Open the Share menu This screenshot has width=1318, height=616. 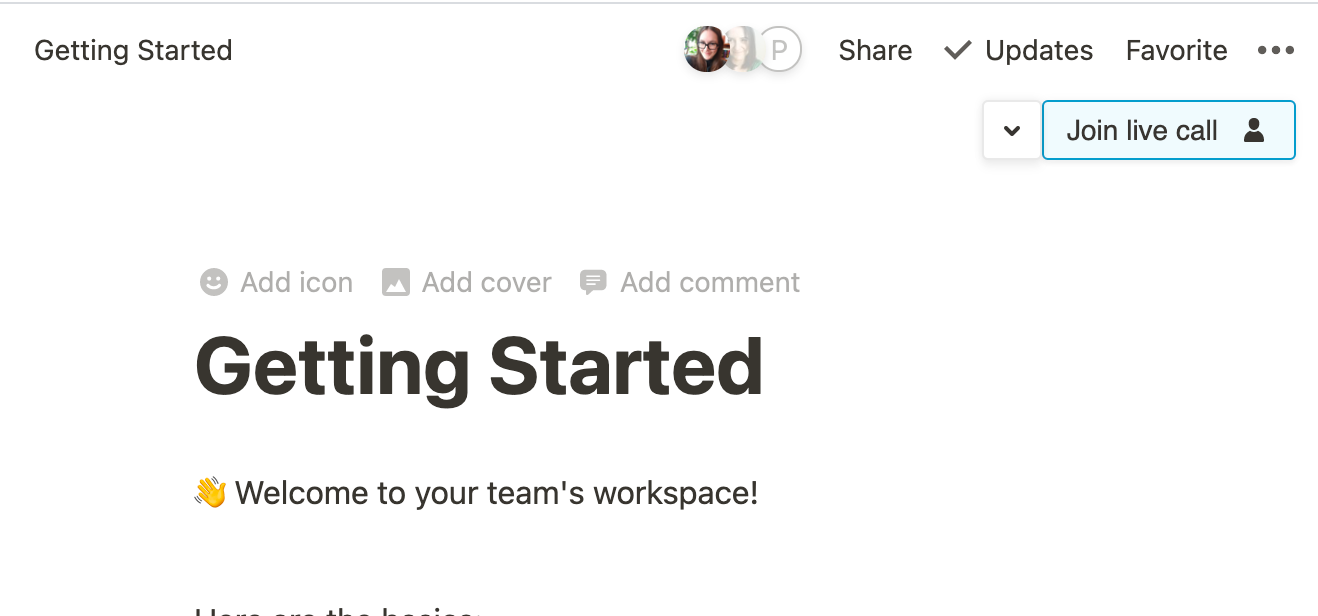(875, 50)
